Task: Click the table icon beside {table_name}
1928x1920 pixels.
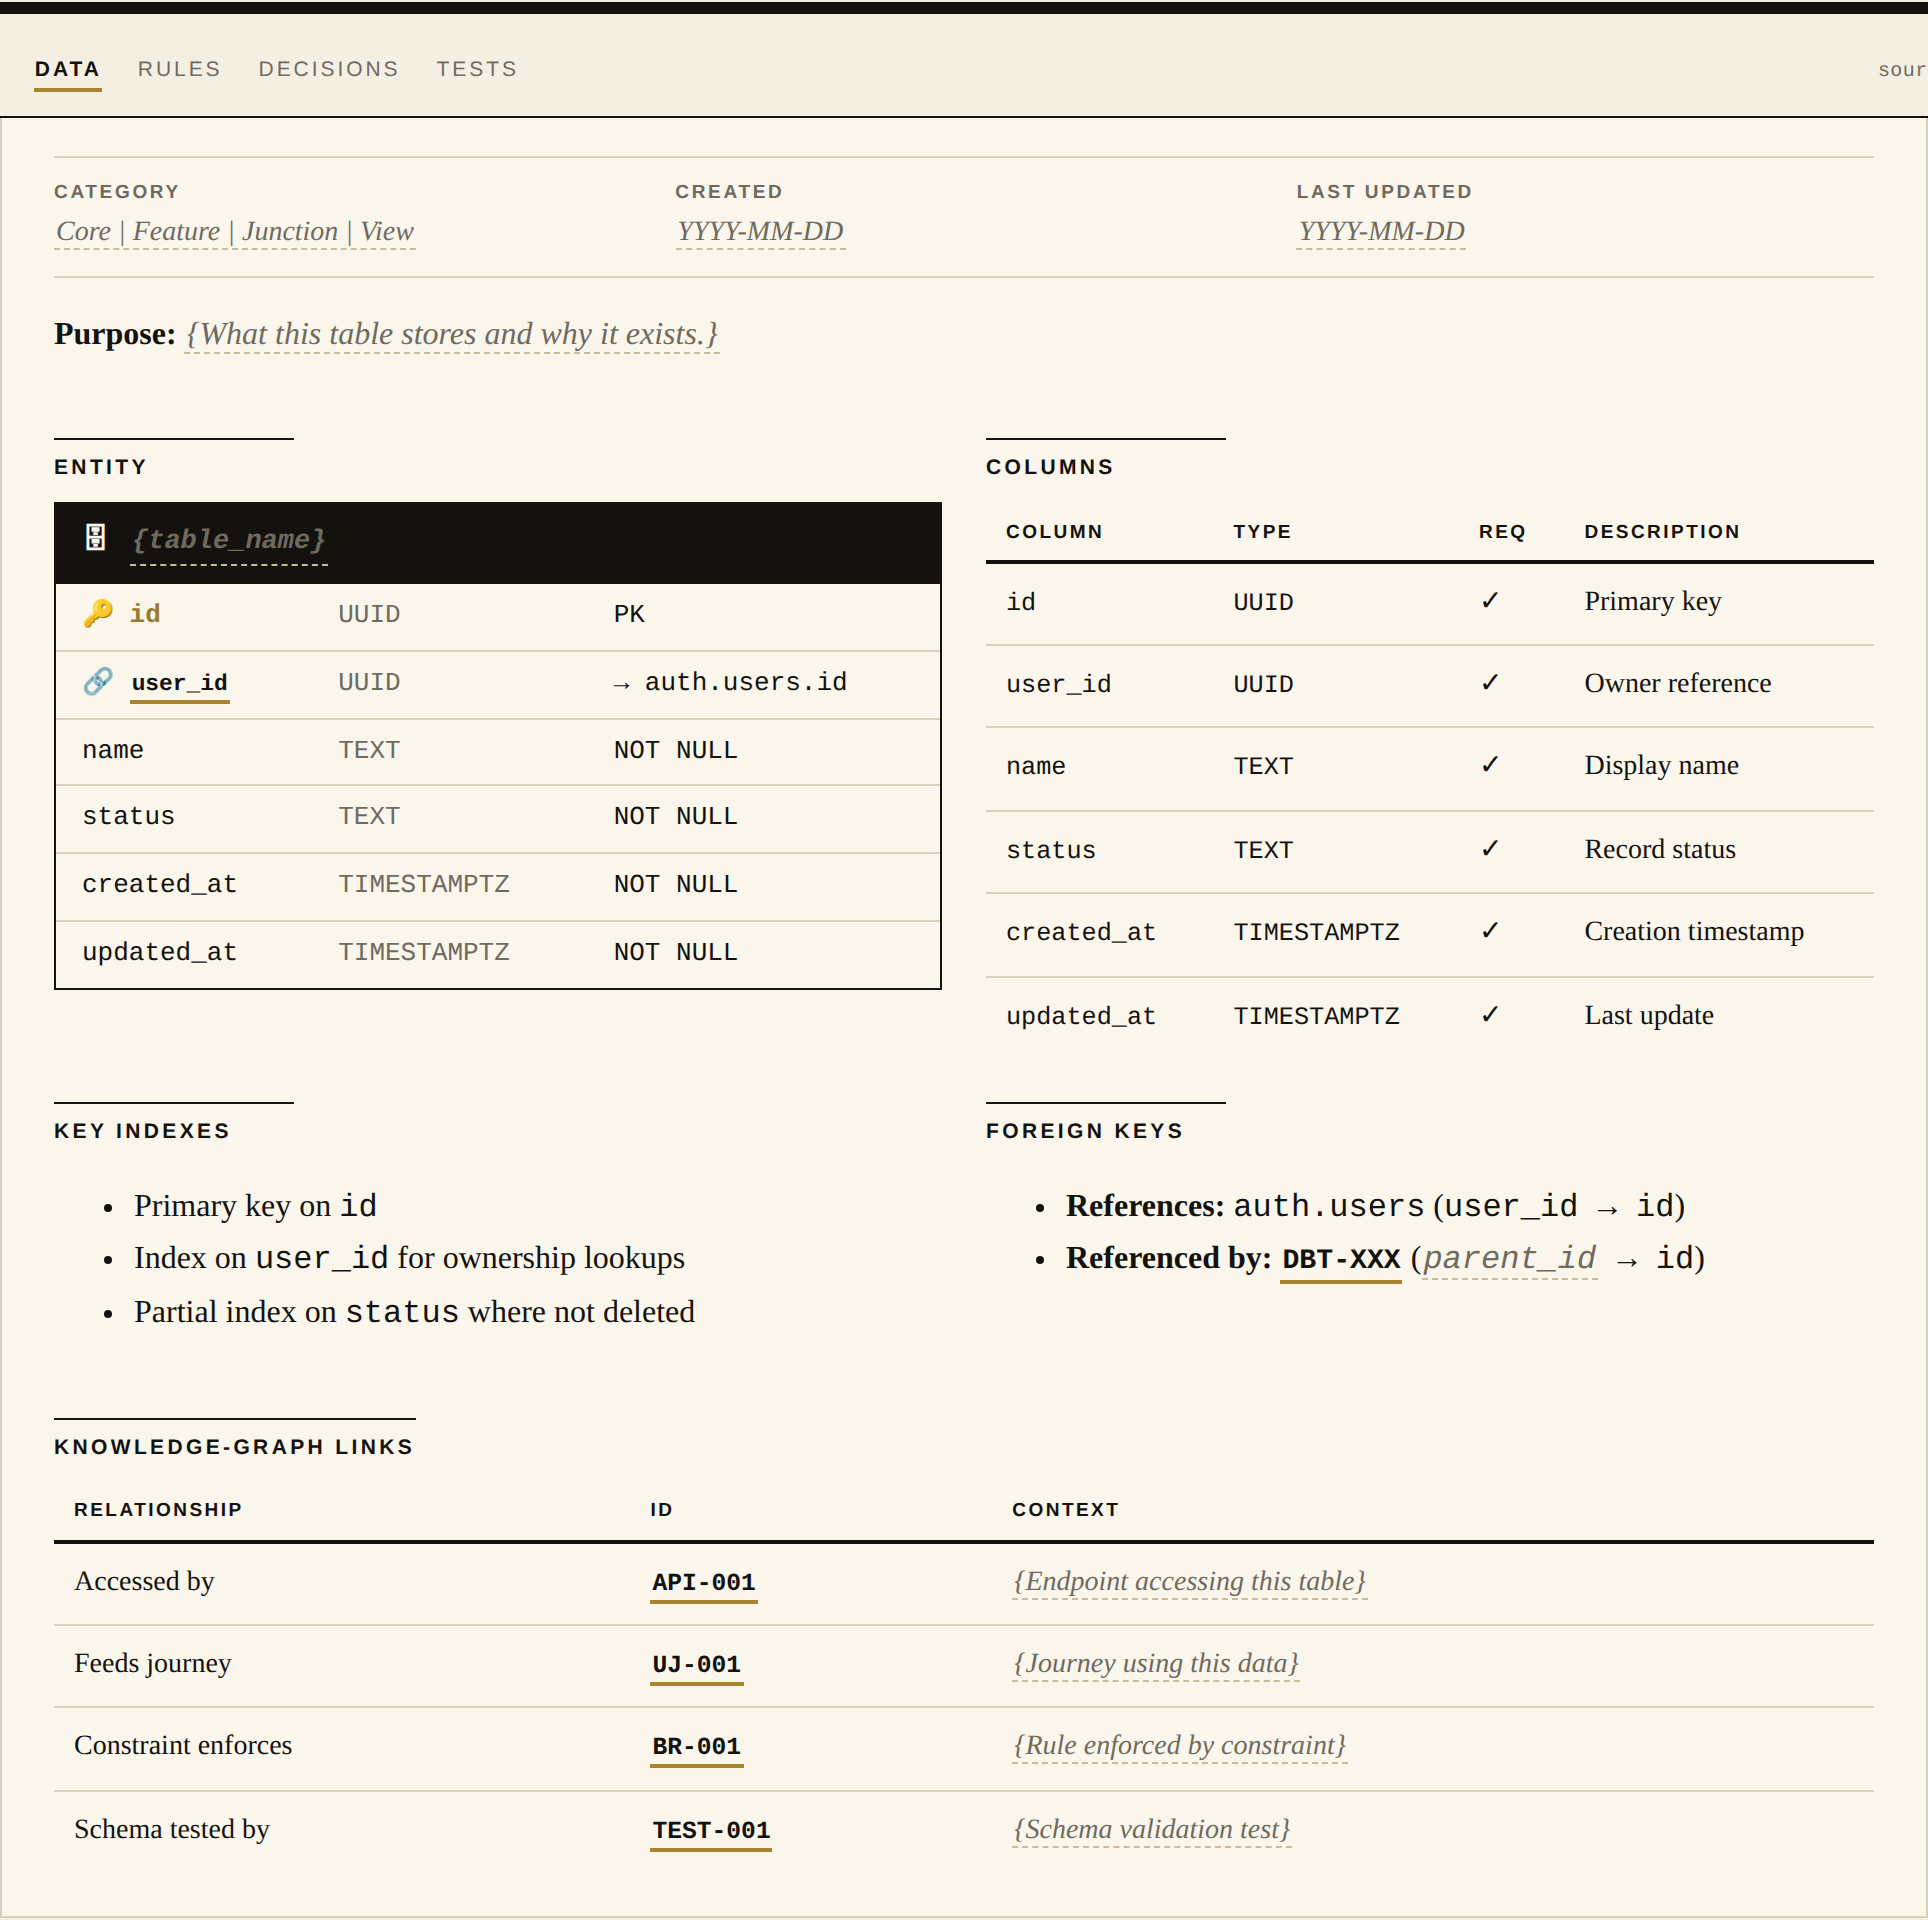Action: pyautogui.click(x=96, y=538)
